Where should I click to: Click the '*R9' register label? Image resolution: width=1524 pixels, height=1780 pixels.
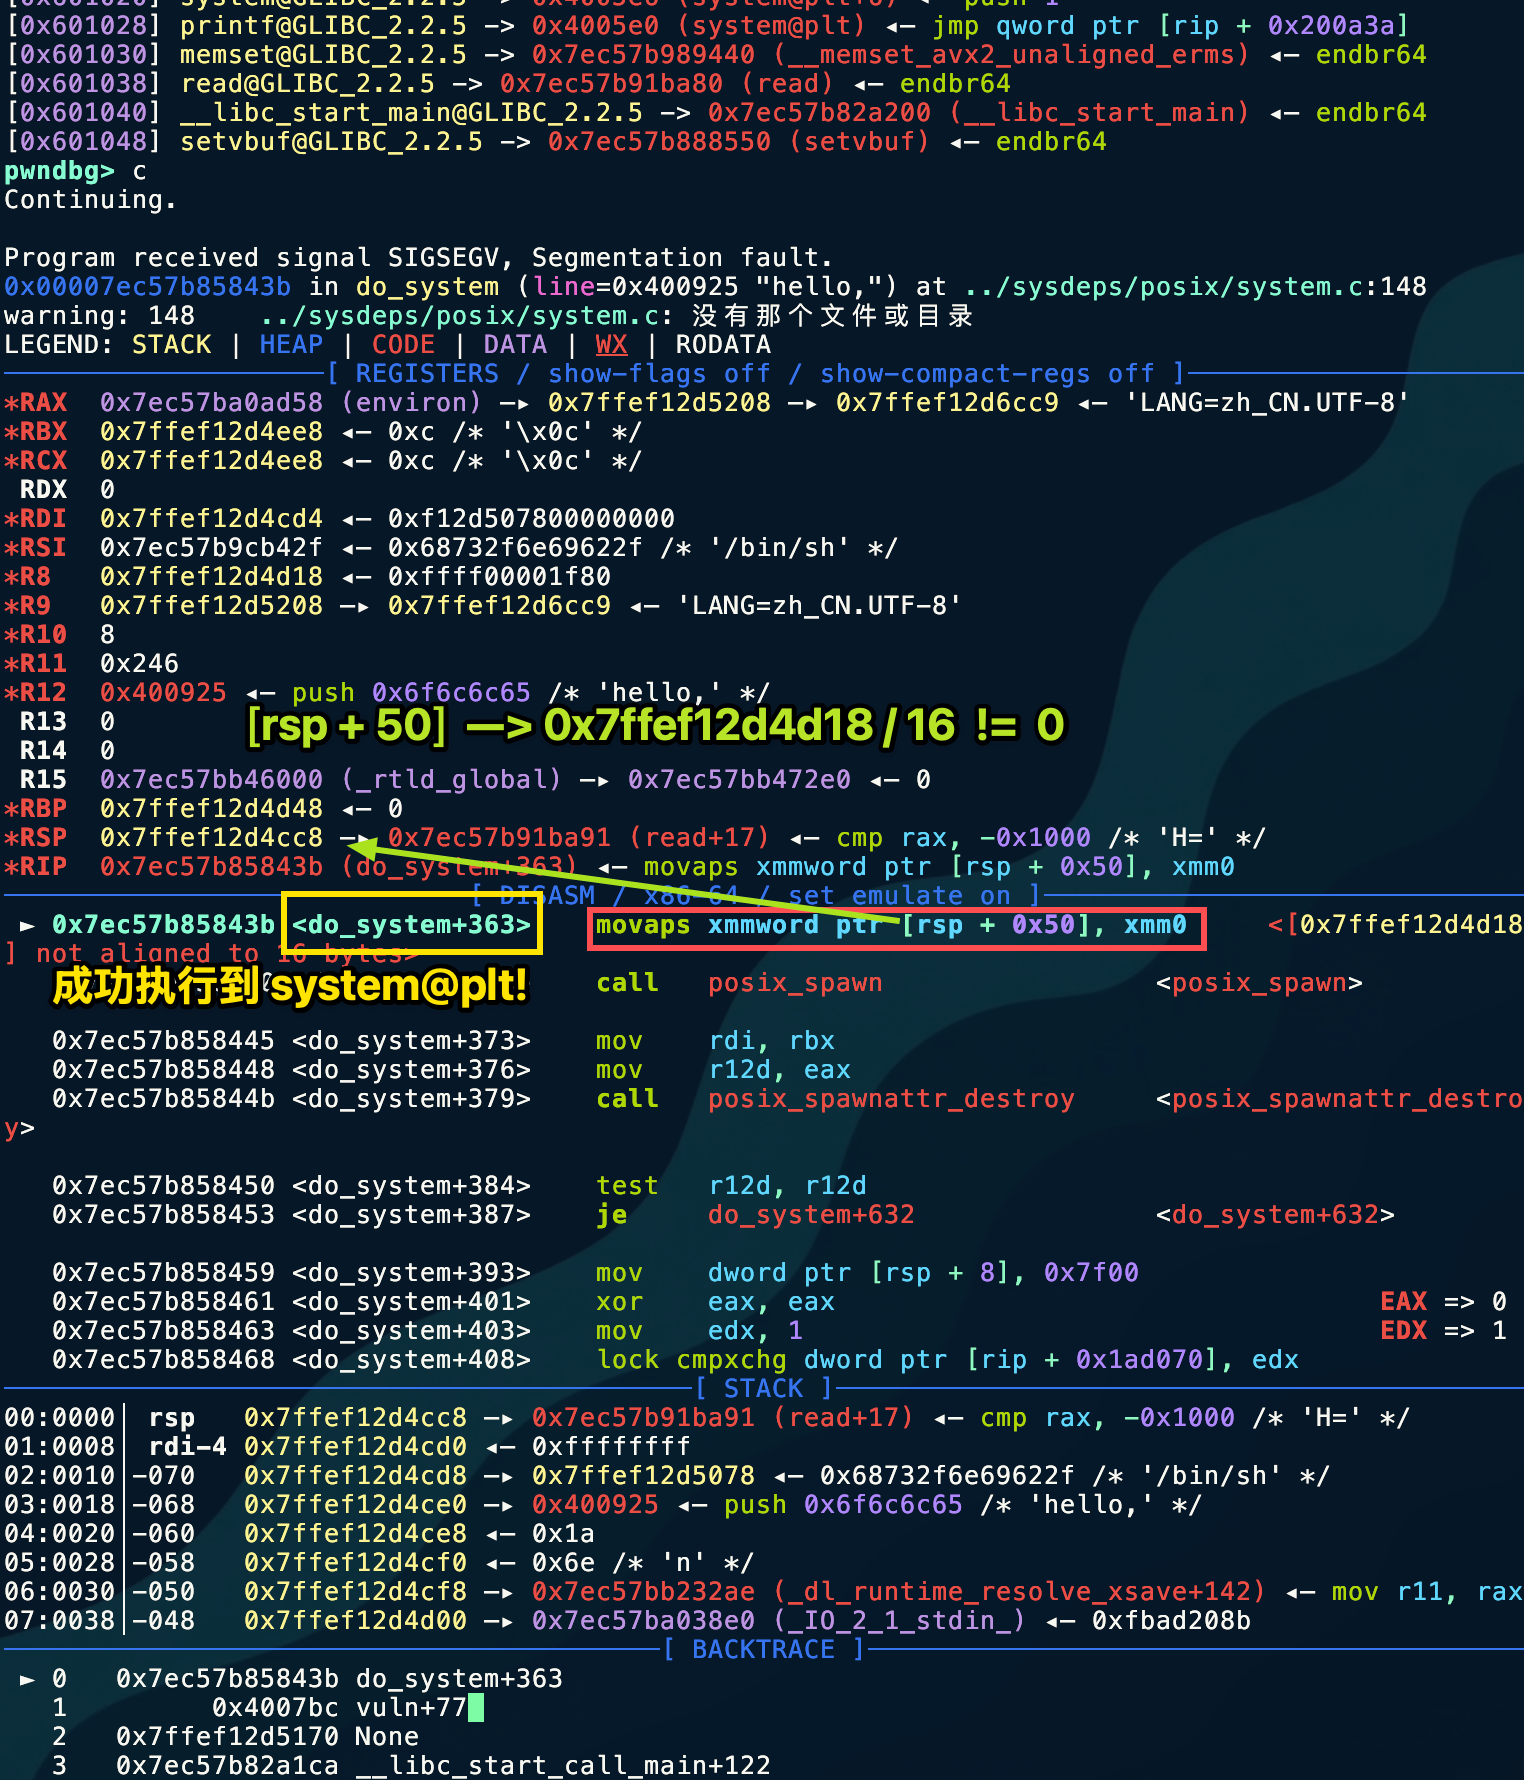point(28,606)
